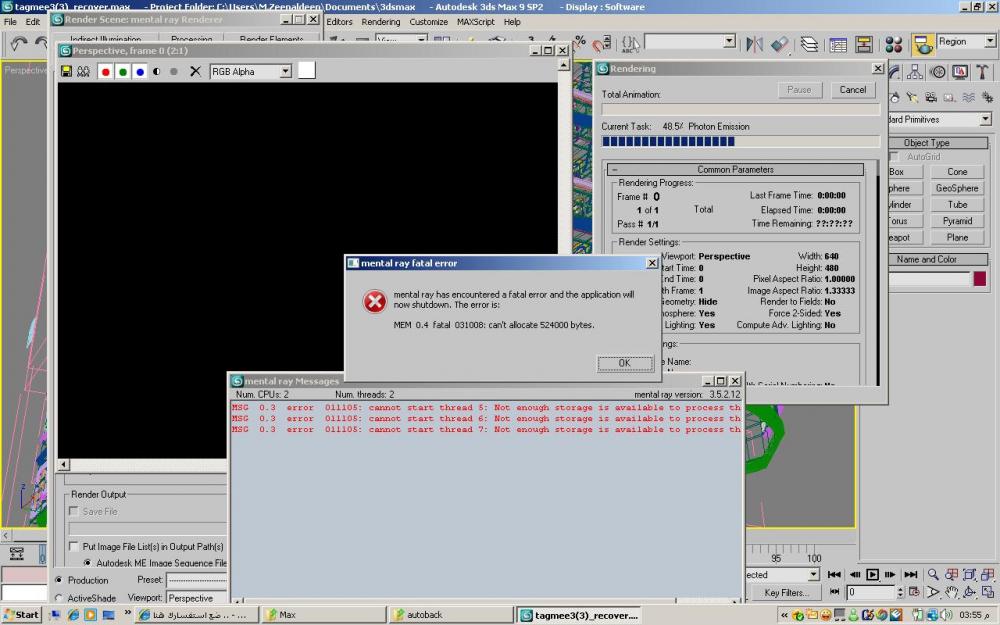Clone the rendered frame window
Image resolution: width=1000 pixels, height=625 pixels.
[84, 71]
